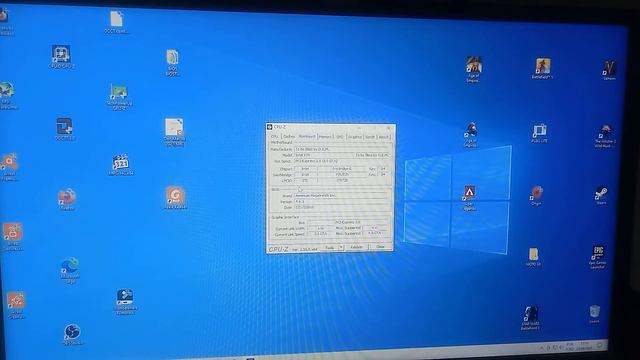Open the Bench tab in CPU-Z
Viewport: 640px width, 360px height.
coord(370,137)
